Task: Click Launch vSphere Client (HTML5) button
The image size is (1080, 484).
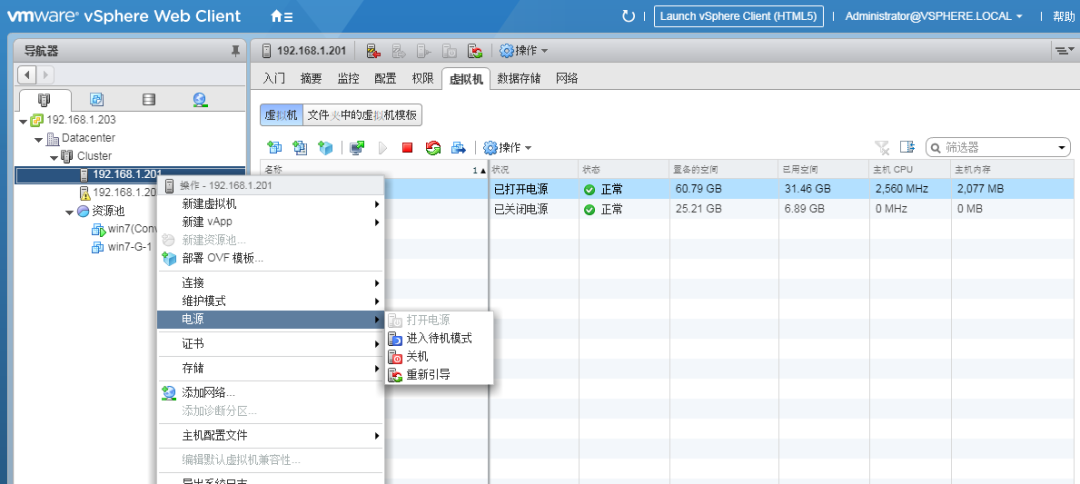Action: (738, 17)
